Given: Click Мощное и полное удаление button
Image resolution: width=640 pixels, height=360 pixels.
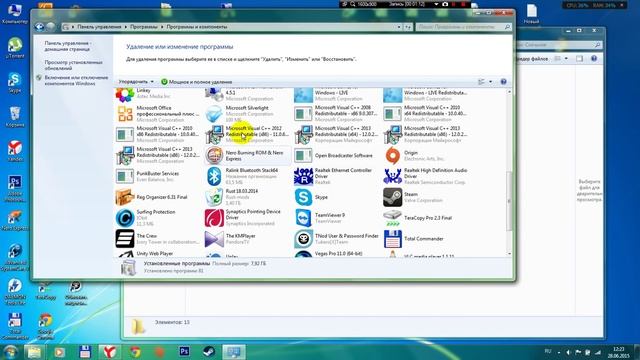Looking at the screenshot, I should (196, 82).
